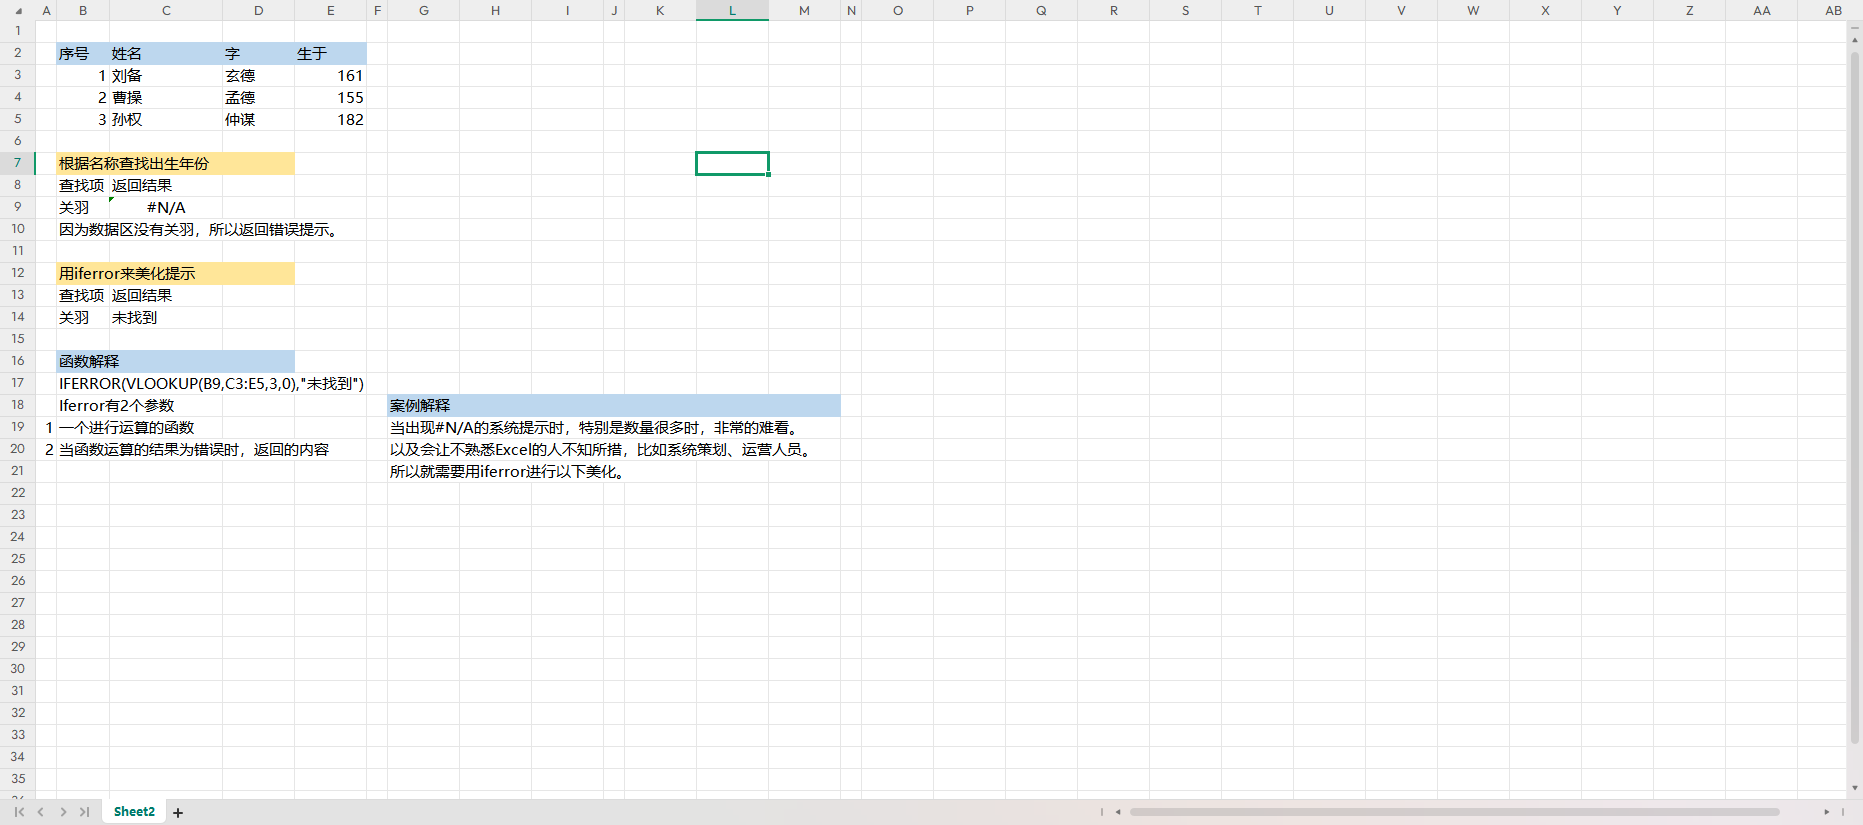Select the 案例解释 header cell
Image resolution: width=1863 pixels, height=825 pixels.
[x=423, y=406]
